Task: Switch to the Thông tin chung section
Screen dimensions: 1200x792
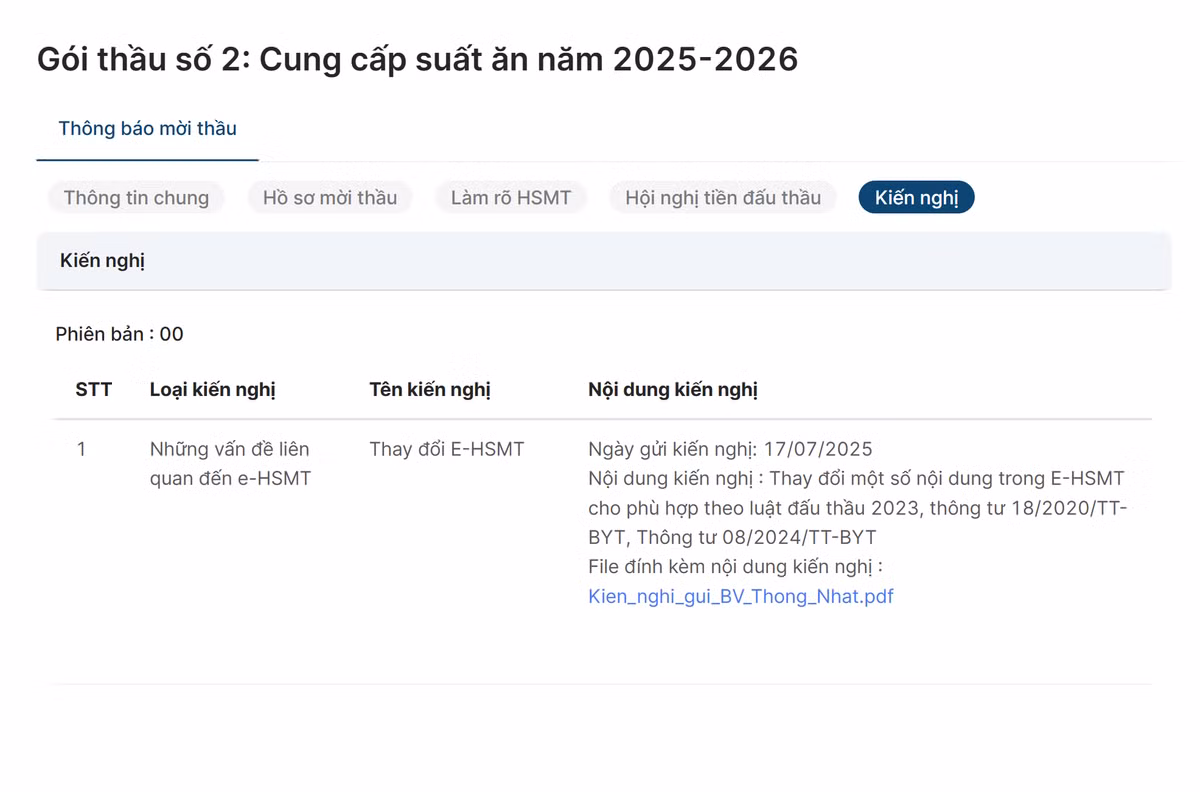Action: coord(136,198)
